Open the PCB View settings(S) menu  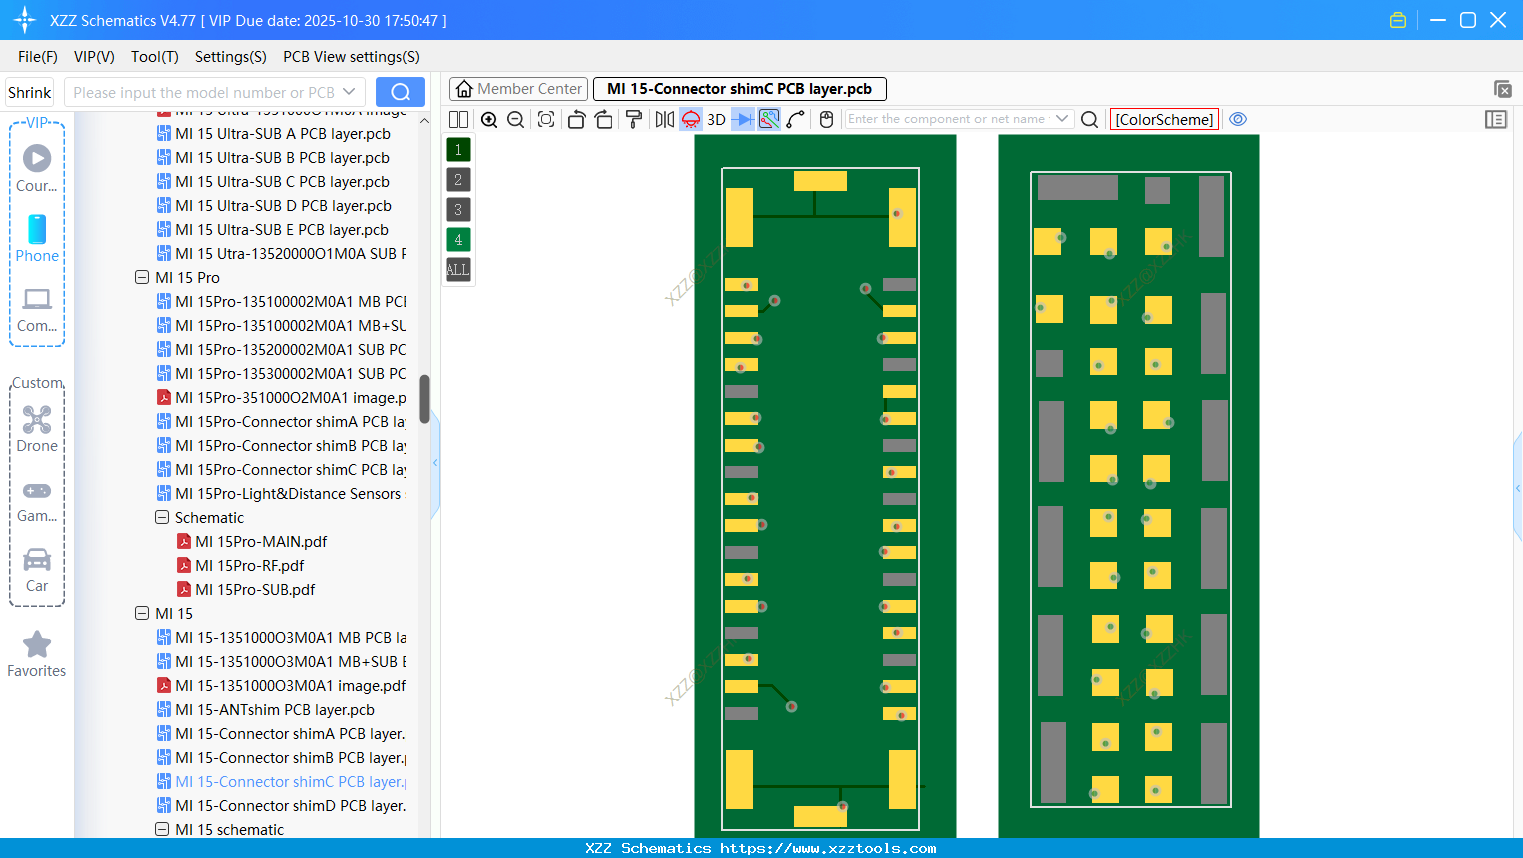pos(351,57)
